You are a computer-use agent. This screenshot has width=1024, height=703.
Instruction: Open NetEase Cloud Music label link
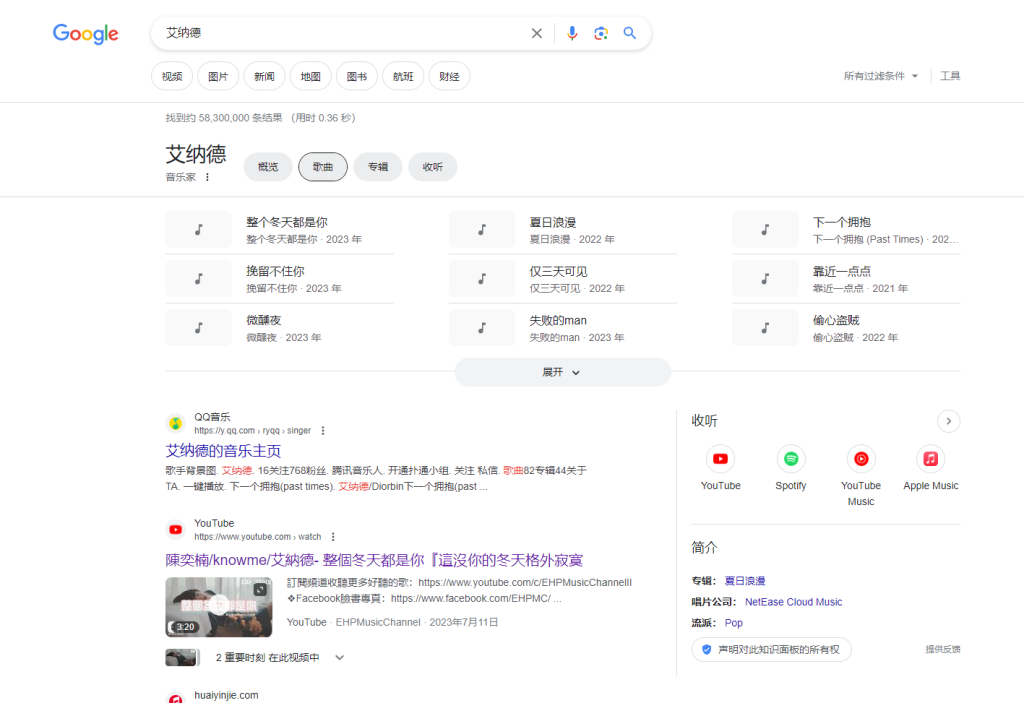[x=793, y=602]
